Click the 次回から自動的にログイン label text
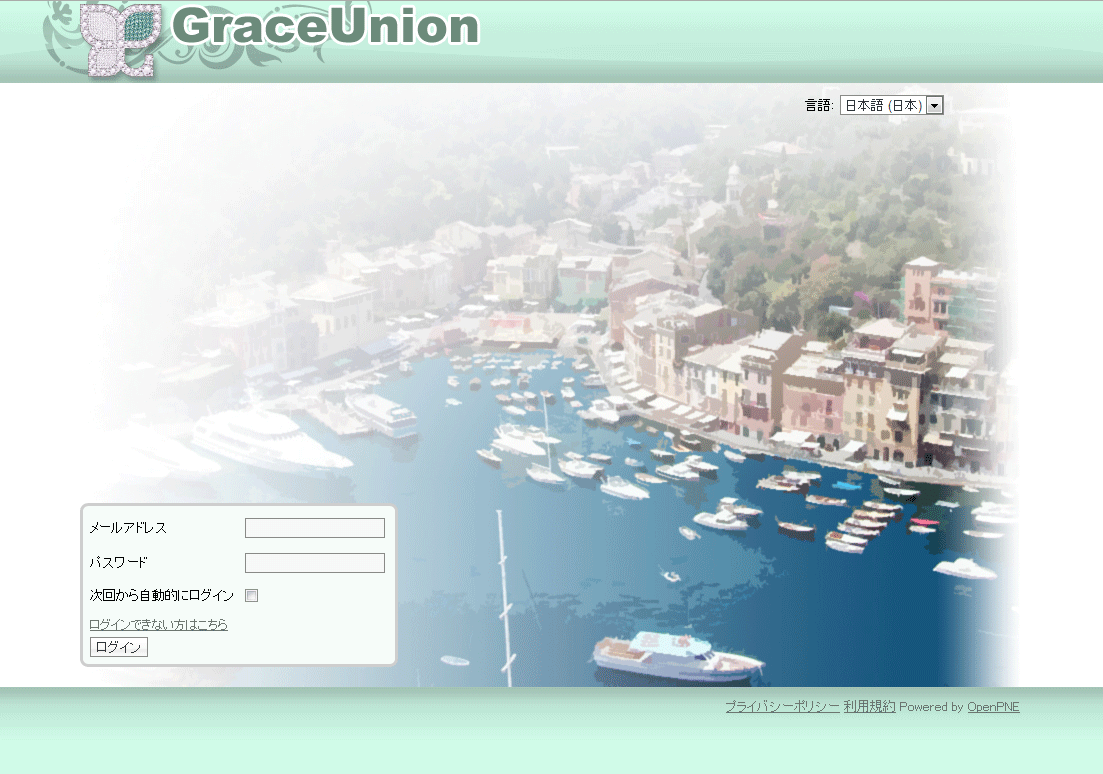The height and width of the screenshot is (774, 1103). [161, 596]
